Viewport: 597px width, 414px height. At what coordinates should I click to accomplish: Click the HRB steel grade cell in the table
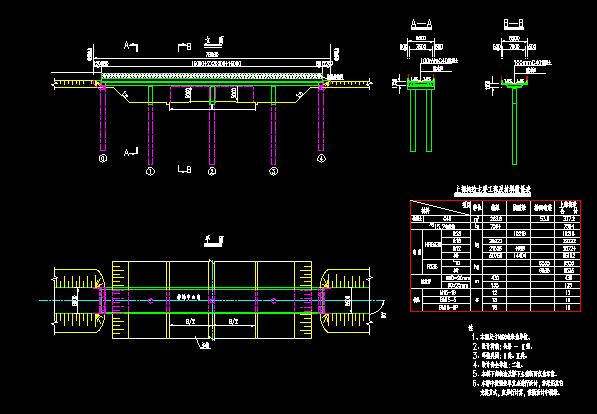433,245
